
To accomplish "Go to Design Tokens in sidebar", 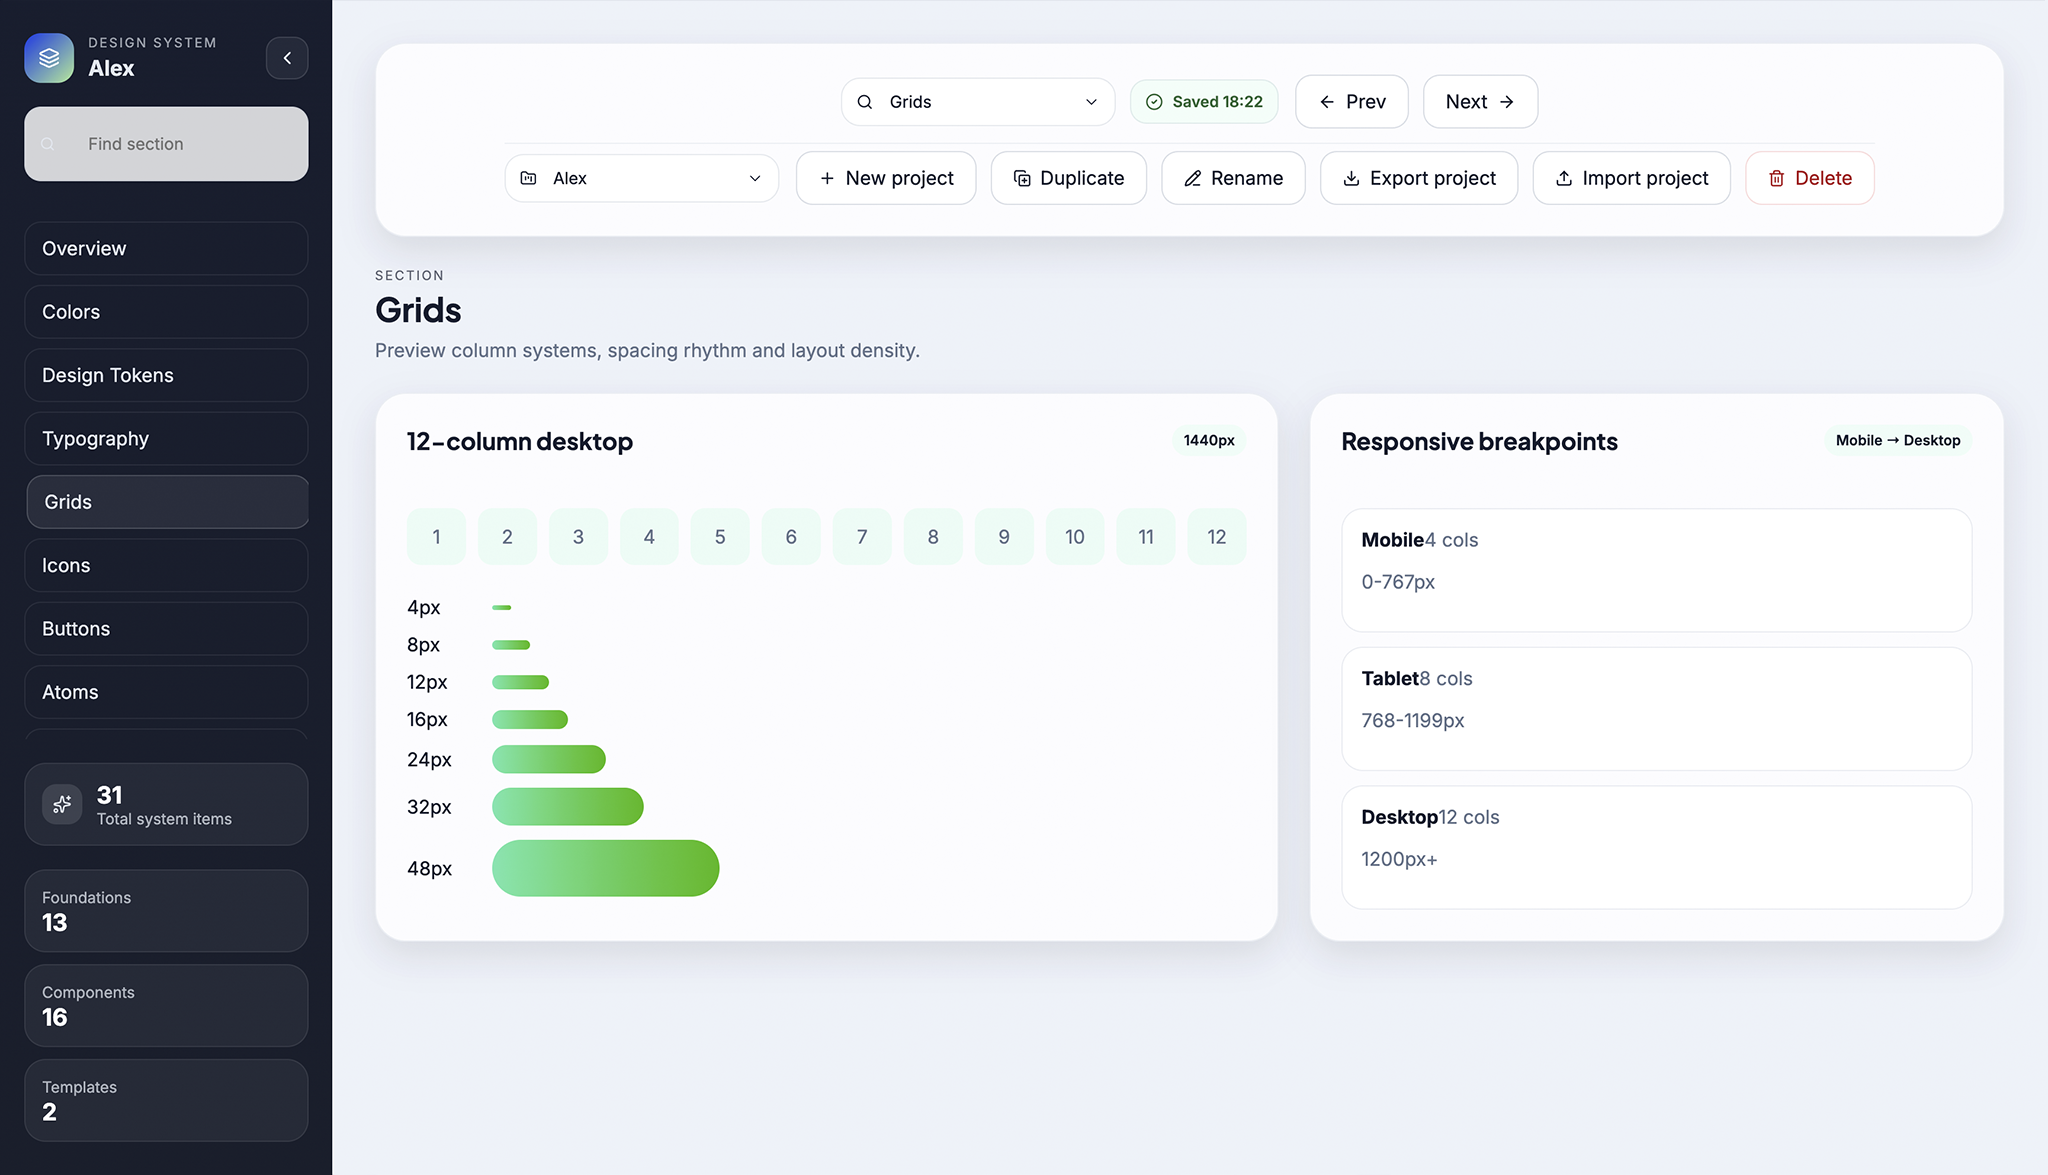I will [166, 375].
